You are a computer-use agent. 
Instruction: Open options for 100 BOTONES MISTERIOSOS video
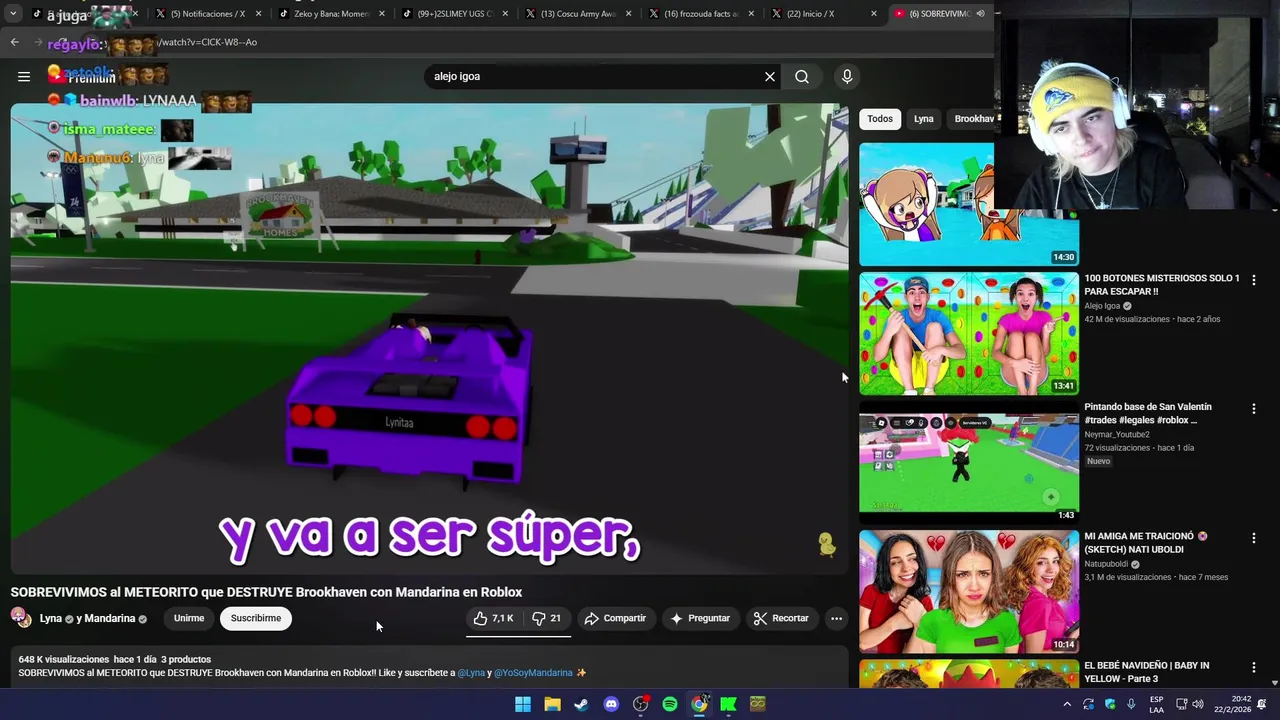tap(1253, 280)
